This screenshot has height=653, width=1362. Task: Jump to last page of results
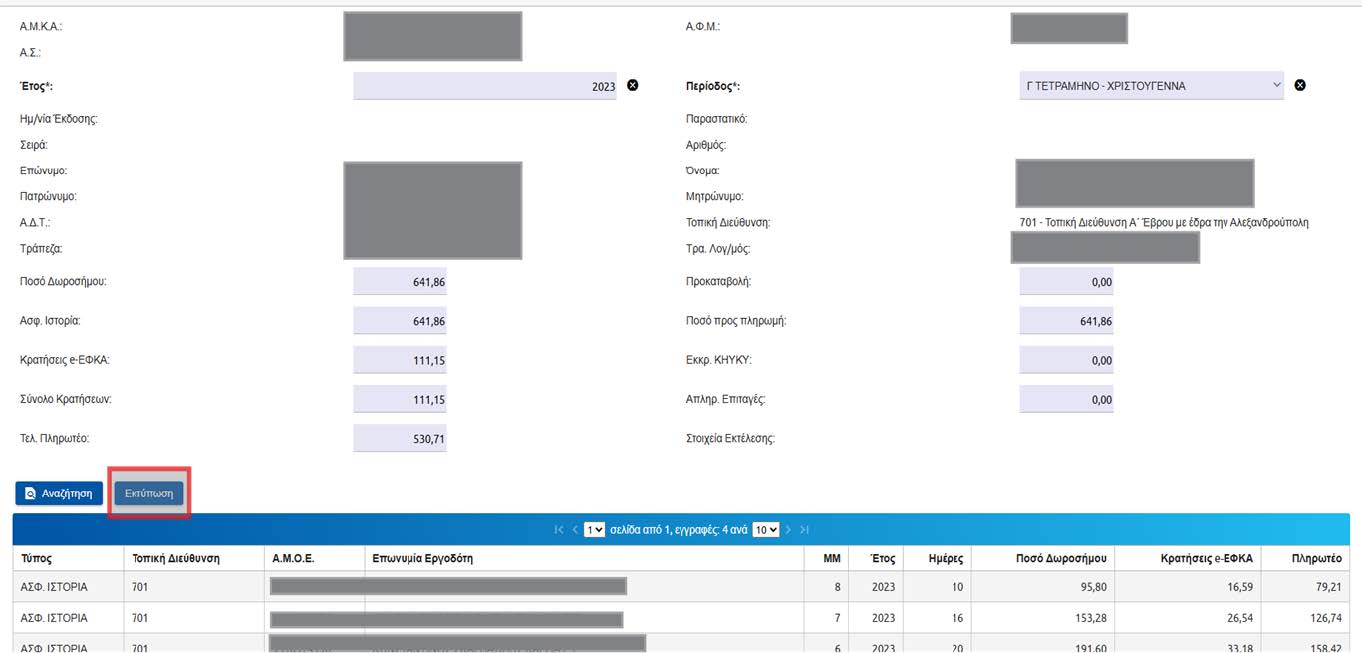pyautogui.click(x=804, y=530)
